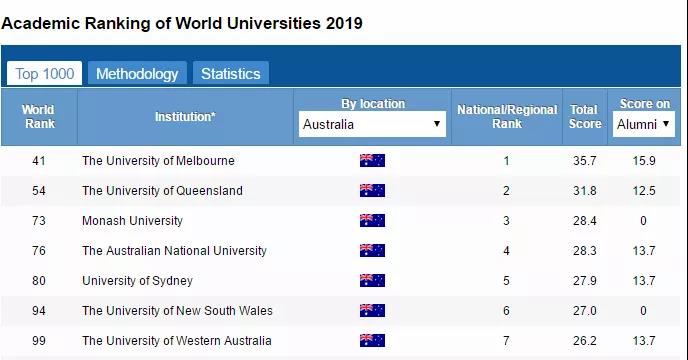The height and width of the screenshot is (360, 688).
Task: Click flag next to The Australian National University
Action: tap(372, 251)
